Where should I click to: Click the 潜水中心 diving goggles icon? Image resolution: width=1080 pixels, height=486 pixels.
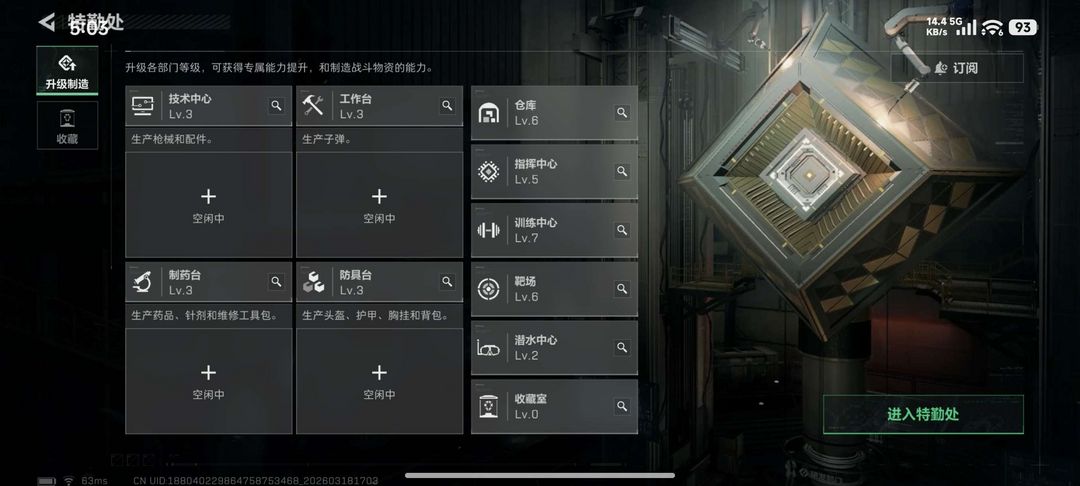(488, 348)
